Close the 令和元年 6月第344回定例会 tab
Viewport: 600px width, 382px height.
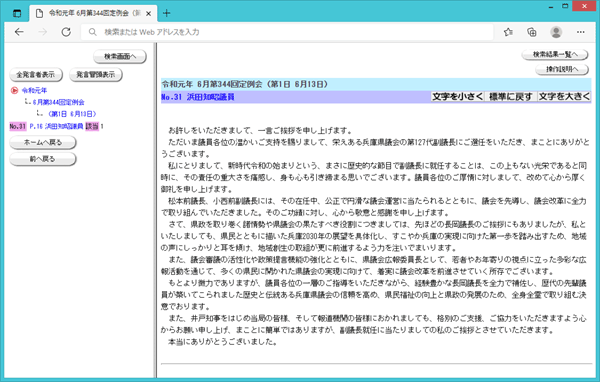click(148, 13)
